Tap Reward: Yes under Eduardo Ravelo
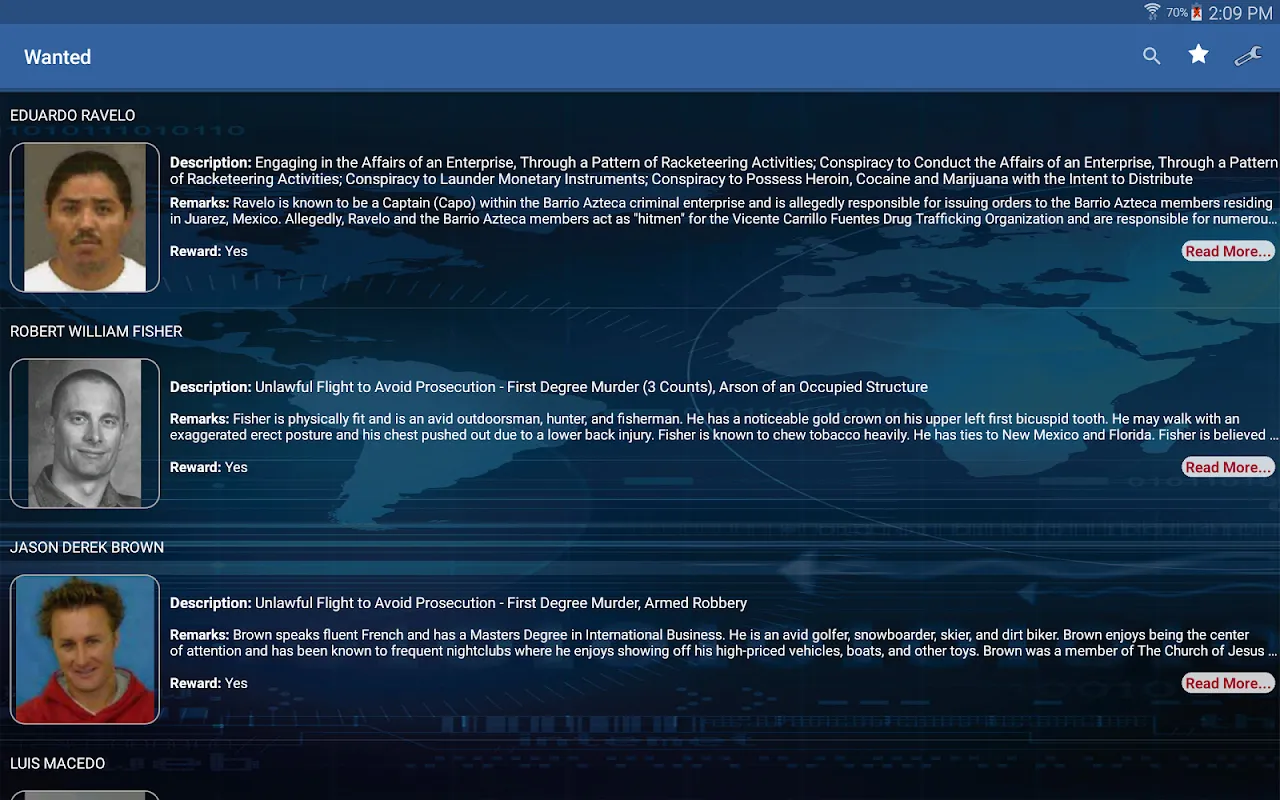 point(209,251)
